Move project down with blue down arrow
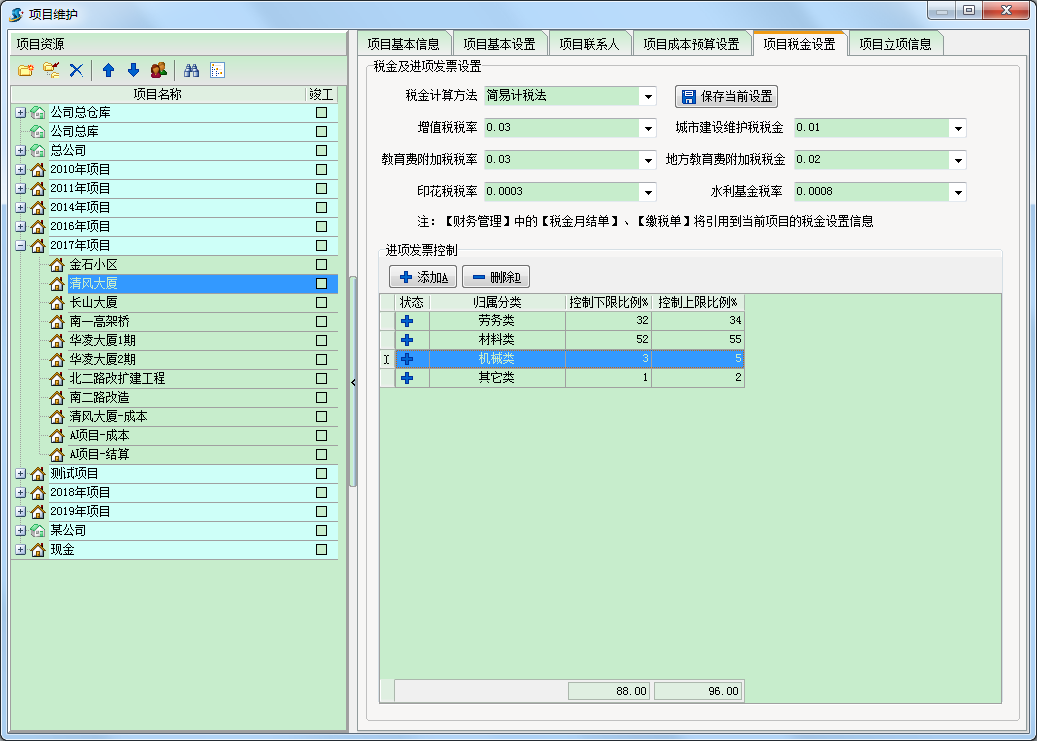 133,70
